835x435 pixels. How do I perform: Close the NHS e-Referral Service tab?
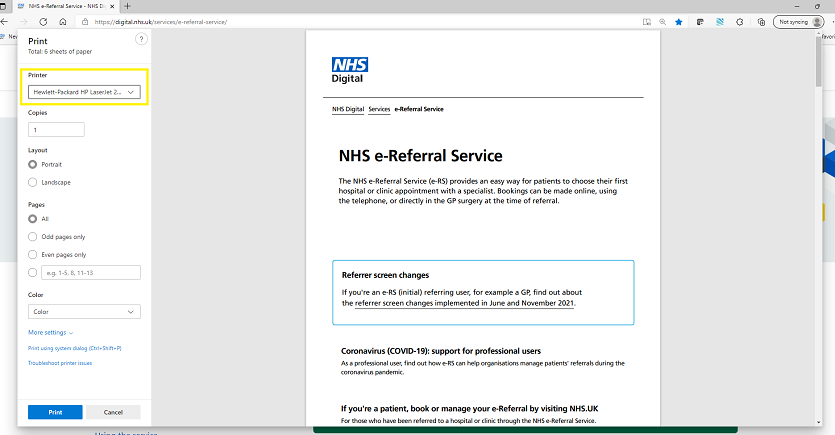[x=112, y=6]
